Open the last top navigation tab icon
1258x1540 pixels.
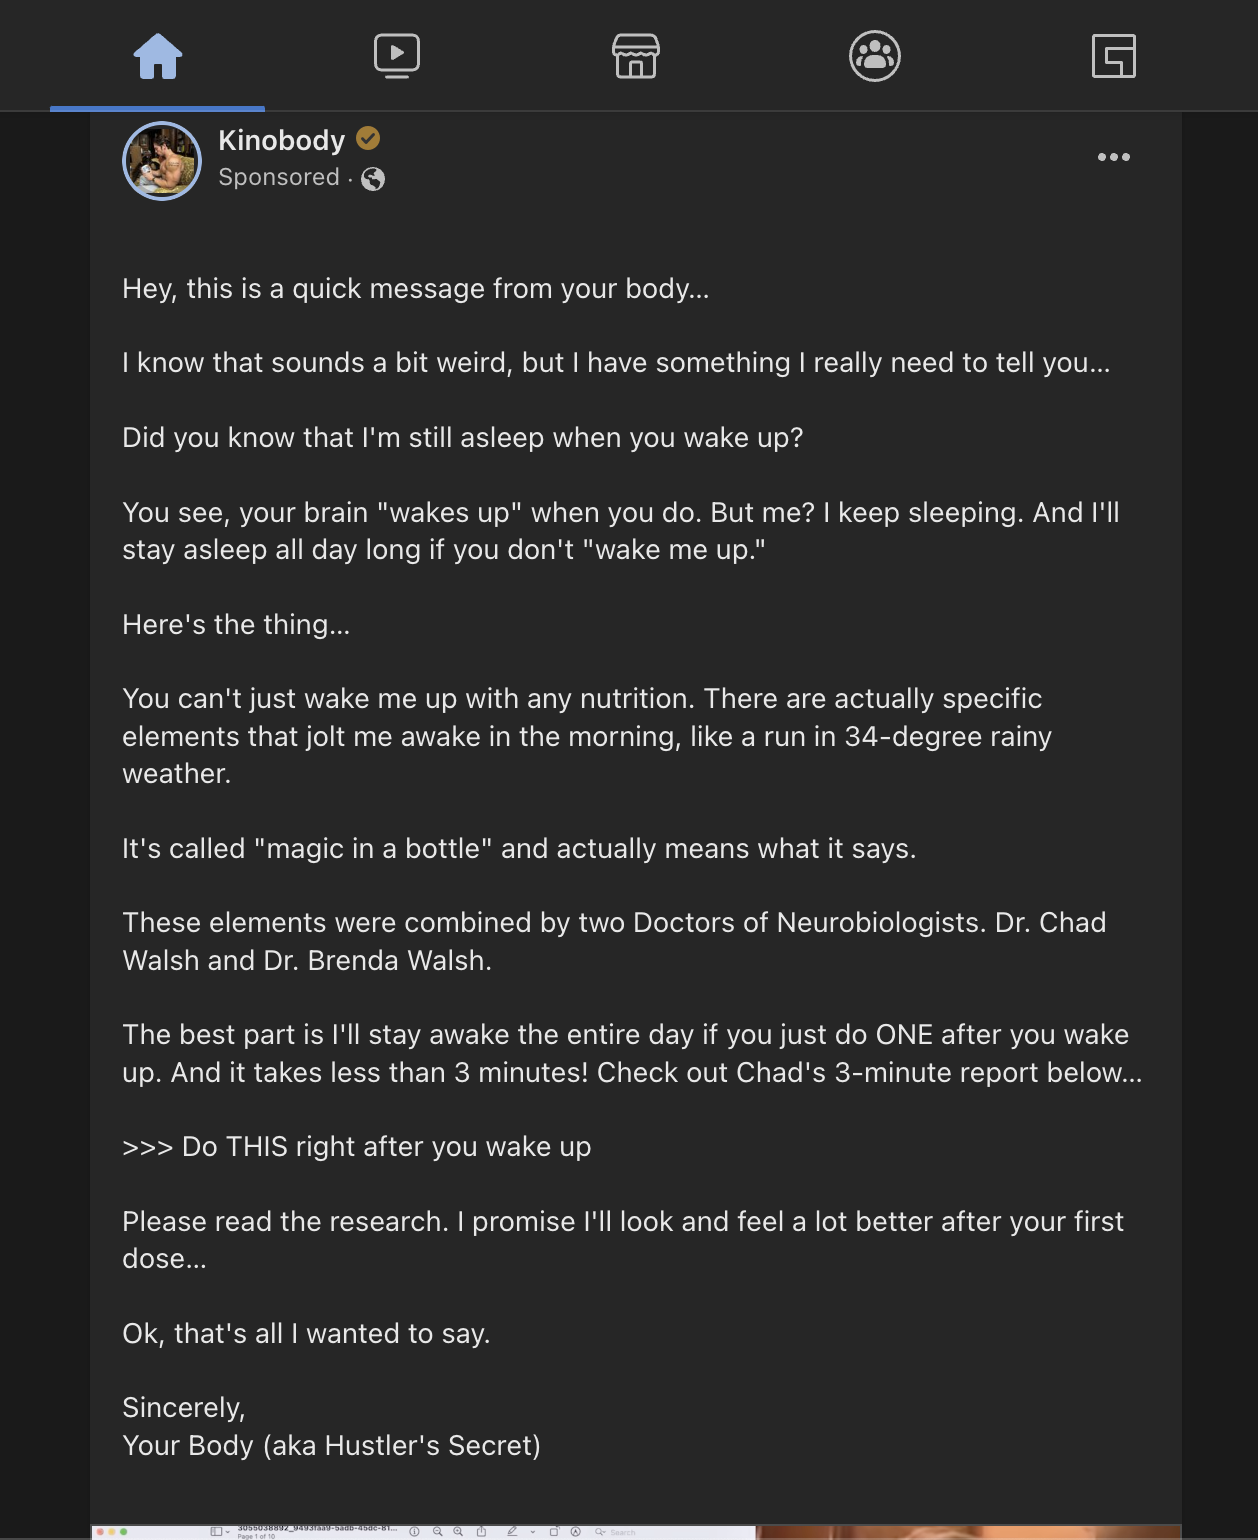click(x=1114, y=56)
